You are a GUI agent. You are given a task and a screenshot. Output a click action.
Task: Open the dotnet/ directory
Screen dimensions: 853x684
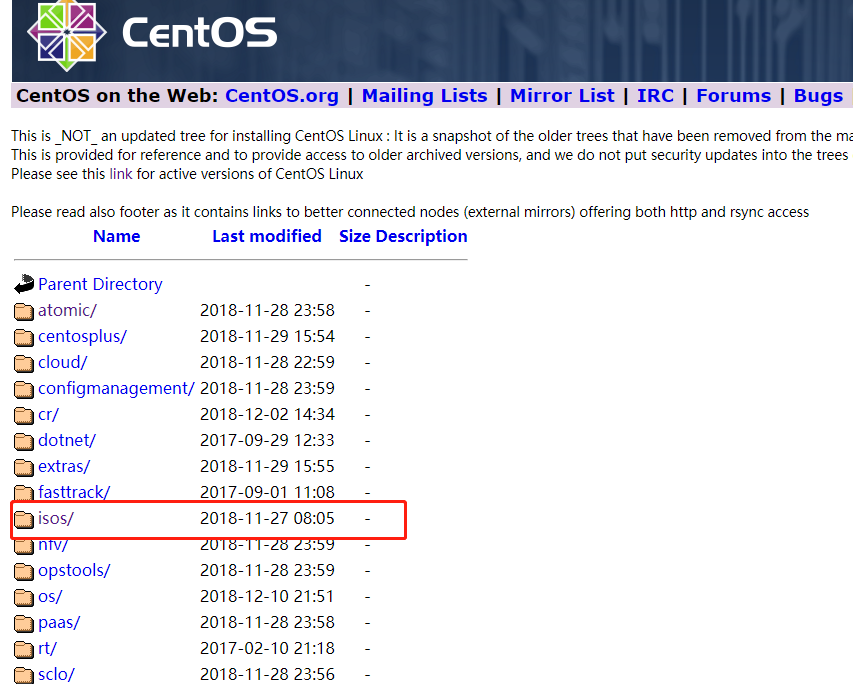(67, 440)
